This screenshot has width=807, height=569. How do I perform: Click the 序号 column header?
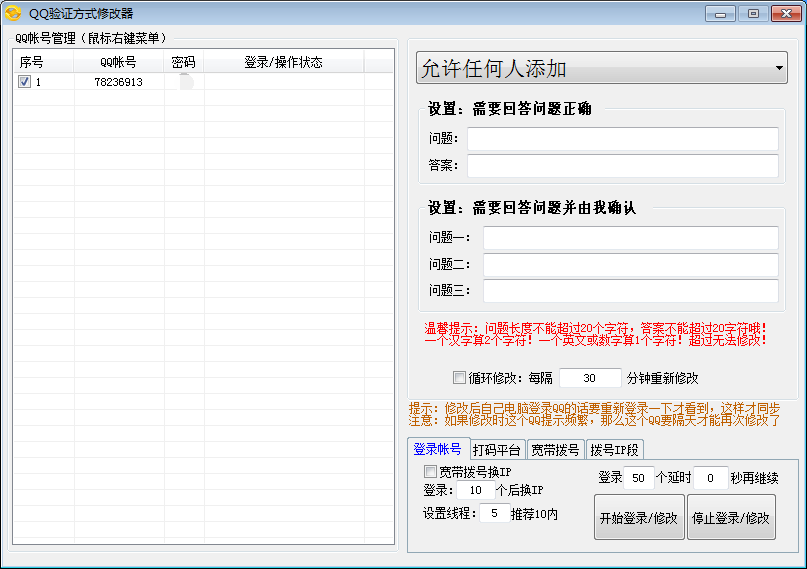pyautogui.click(x=43, y=62)
